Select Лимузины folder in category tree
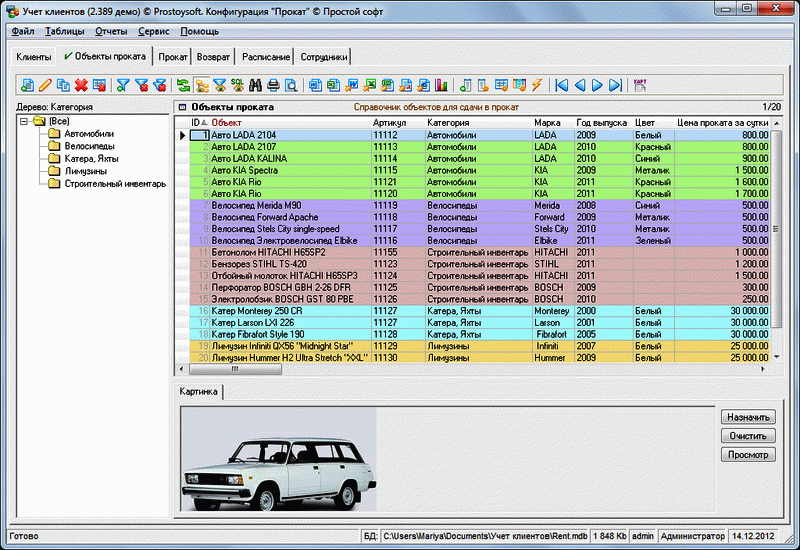This screenshot has width=800, height=550. click(86, 171)
